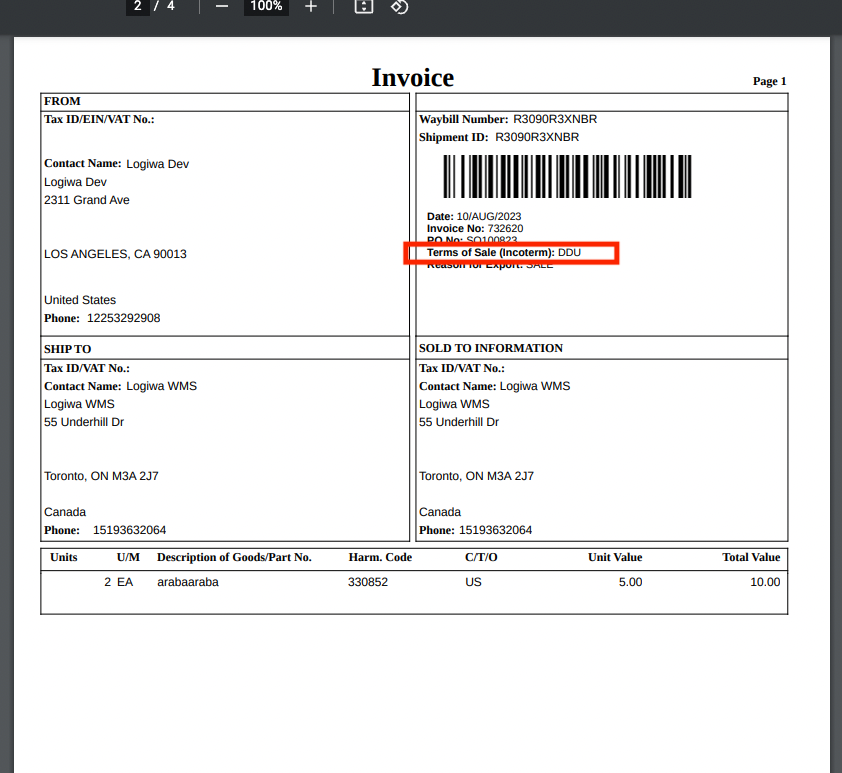
Task: Select the page number input field
Action: pyautogui.click(x=137, y=7)
